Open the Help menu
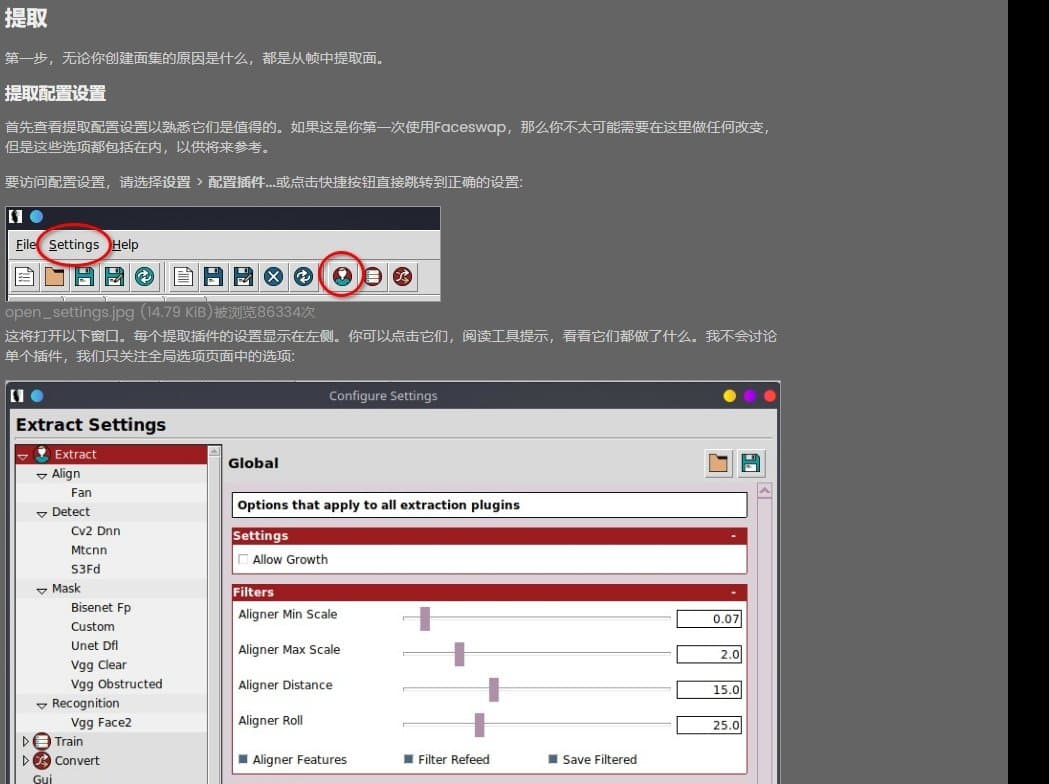Viewport: 1049px width, 784px height. click(124, 244)
